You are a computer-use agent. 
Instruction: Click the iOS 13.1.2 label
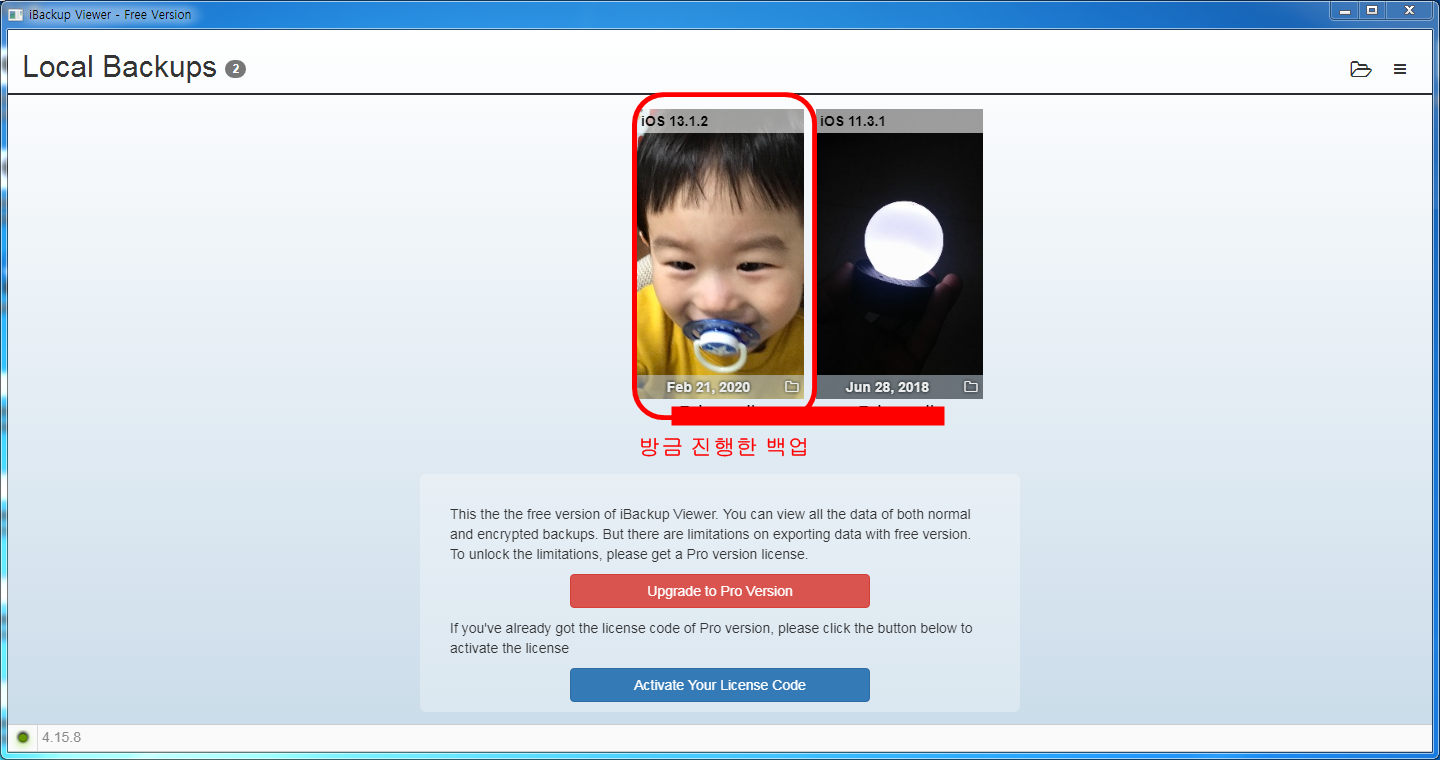pyautogui.click(x=675, y=121)
